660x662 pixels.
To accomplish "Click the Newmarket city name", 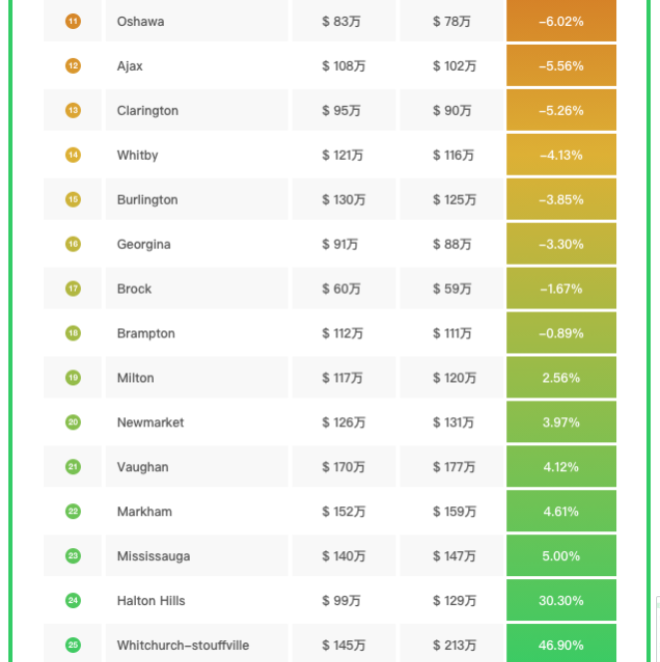I will point(150,423).
